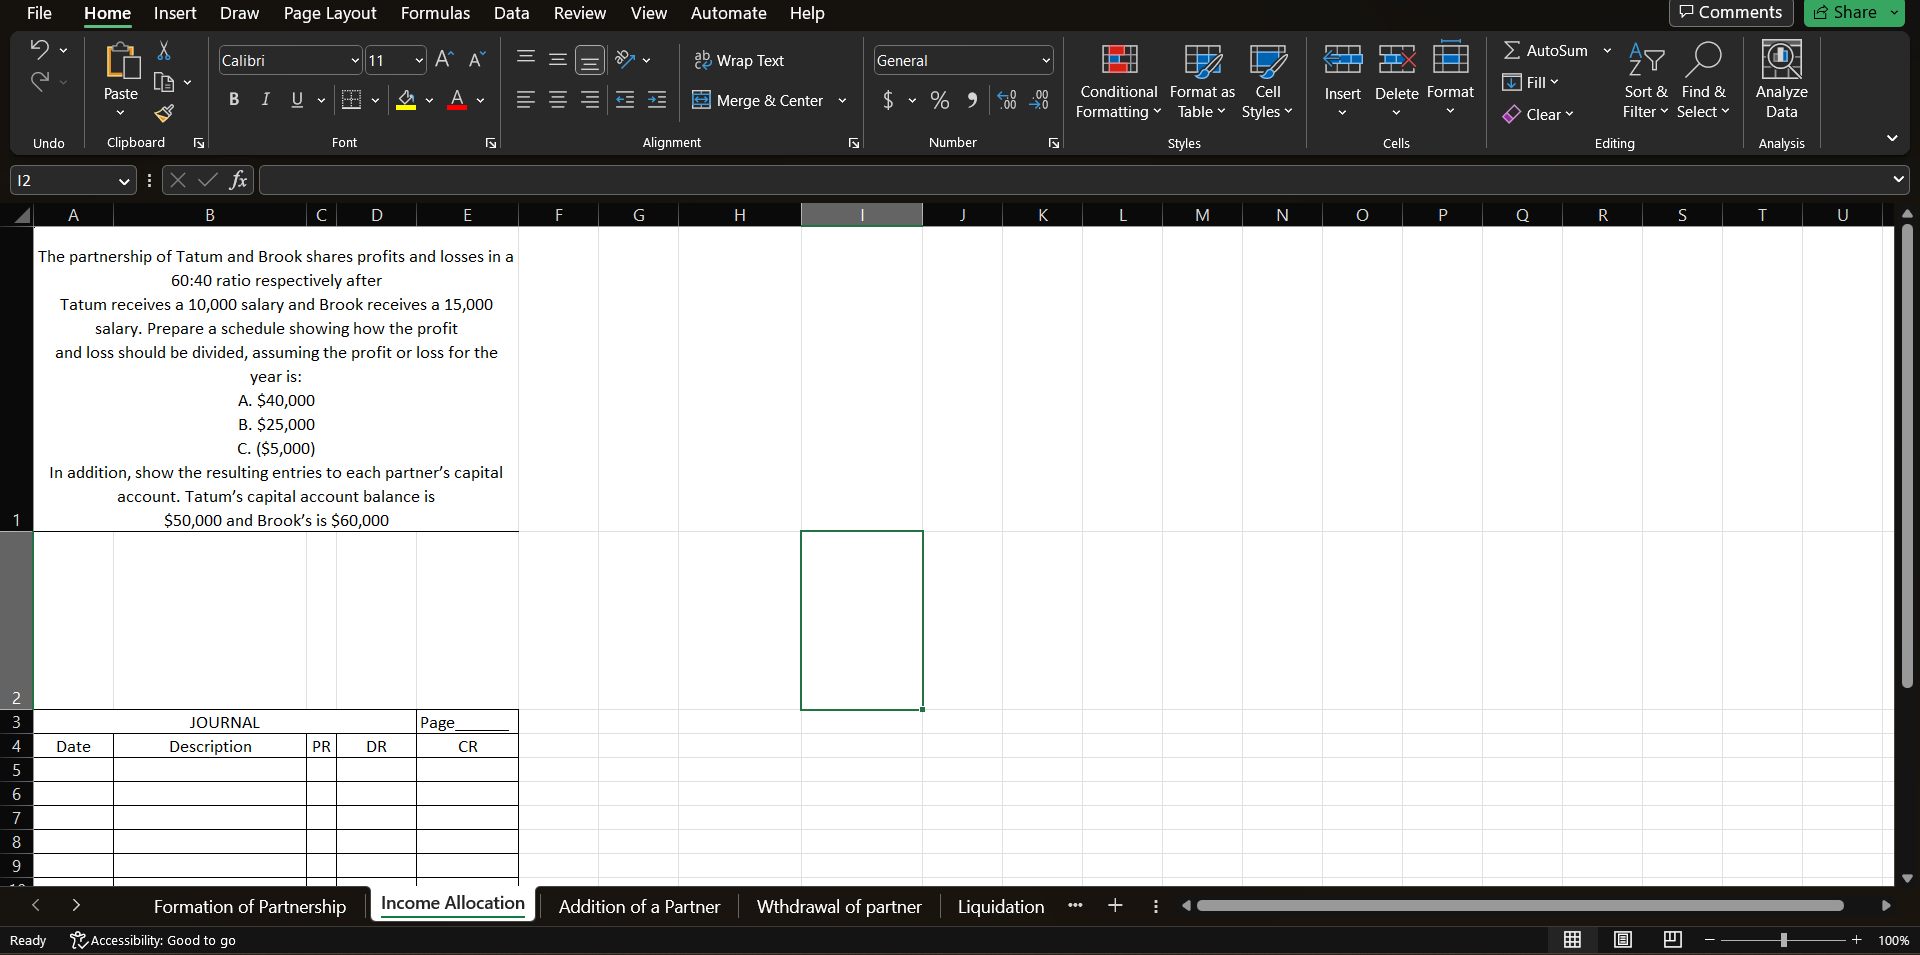
Task: Apply Comma Style format
Action: (972, 100)
